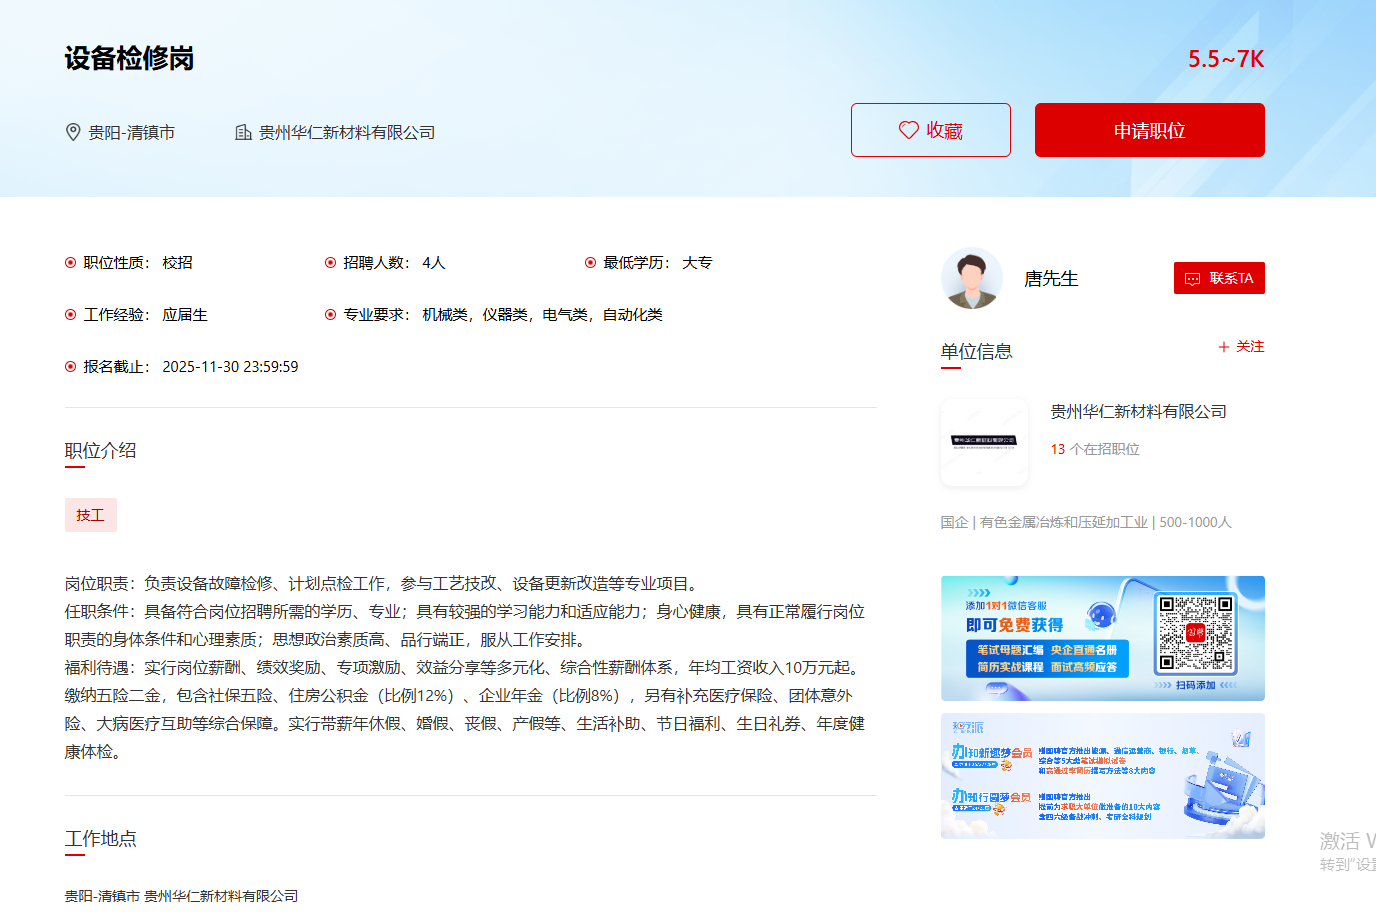The image size is (1376, 915).
Task: Click the 任职条件 paragraph
Action: pos(465,626)
